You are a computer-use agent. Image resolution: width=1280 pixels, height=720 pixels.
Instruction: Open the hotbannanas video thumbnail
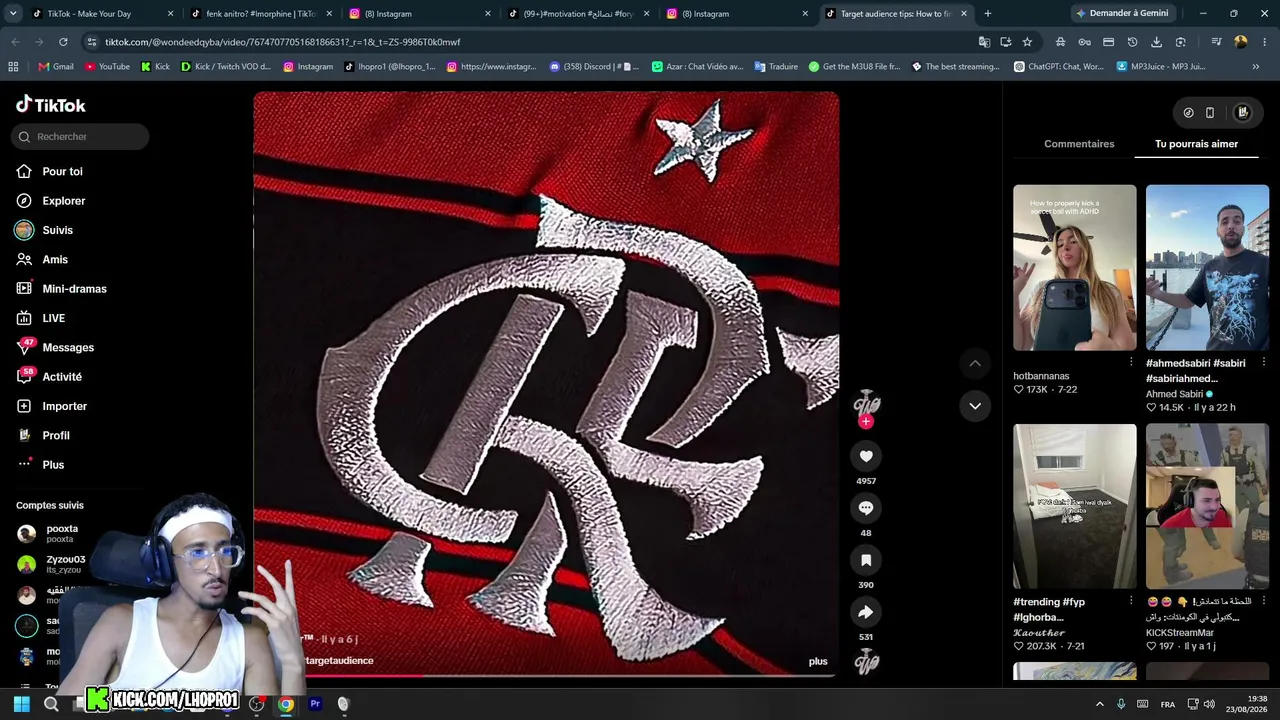click(x=1074, y=268)
